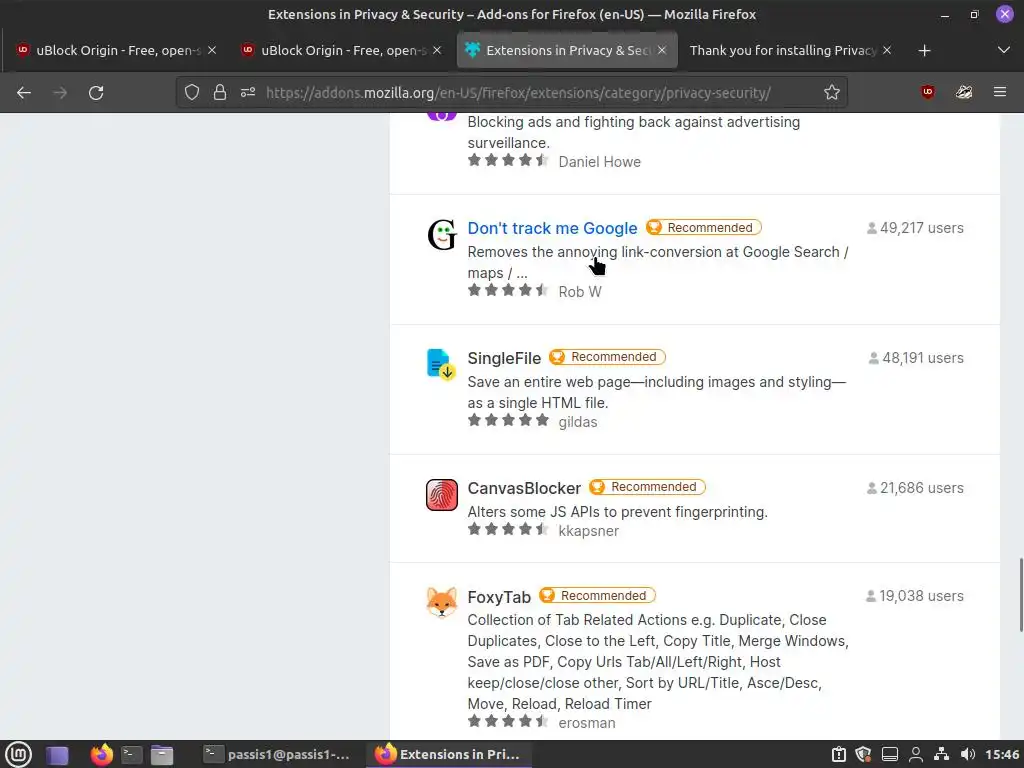
Task: Click the 49,217 users count
Action: [915, 228]
